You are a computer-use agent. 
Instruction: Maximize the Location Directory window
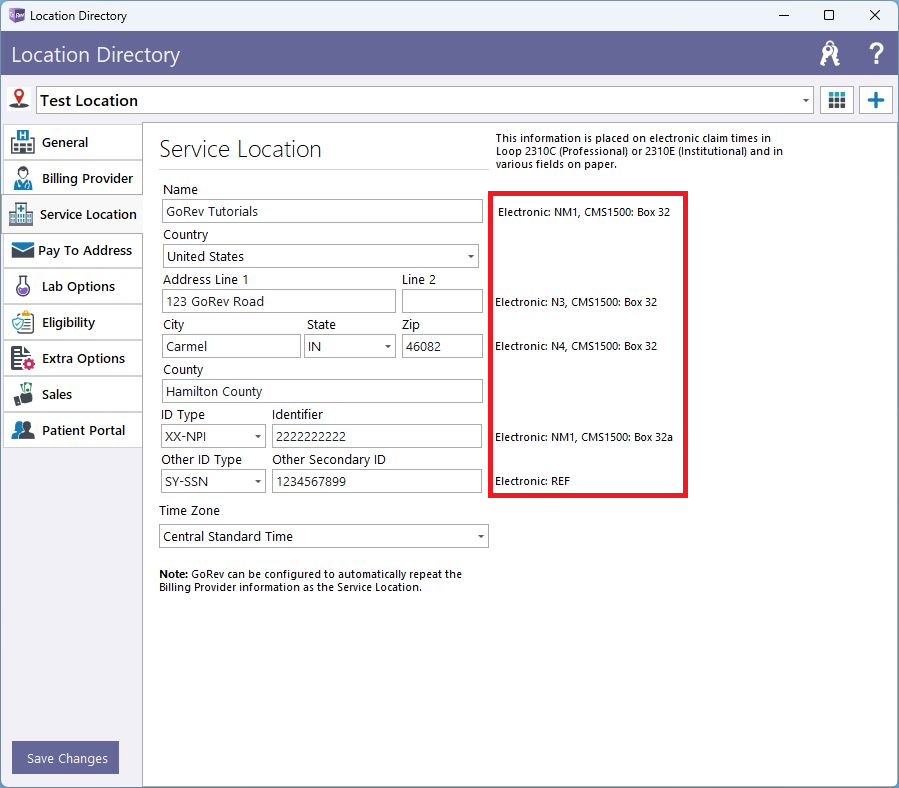point(828,15)
